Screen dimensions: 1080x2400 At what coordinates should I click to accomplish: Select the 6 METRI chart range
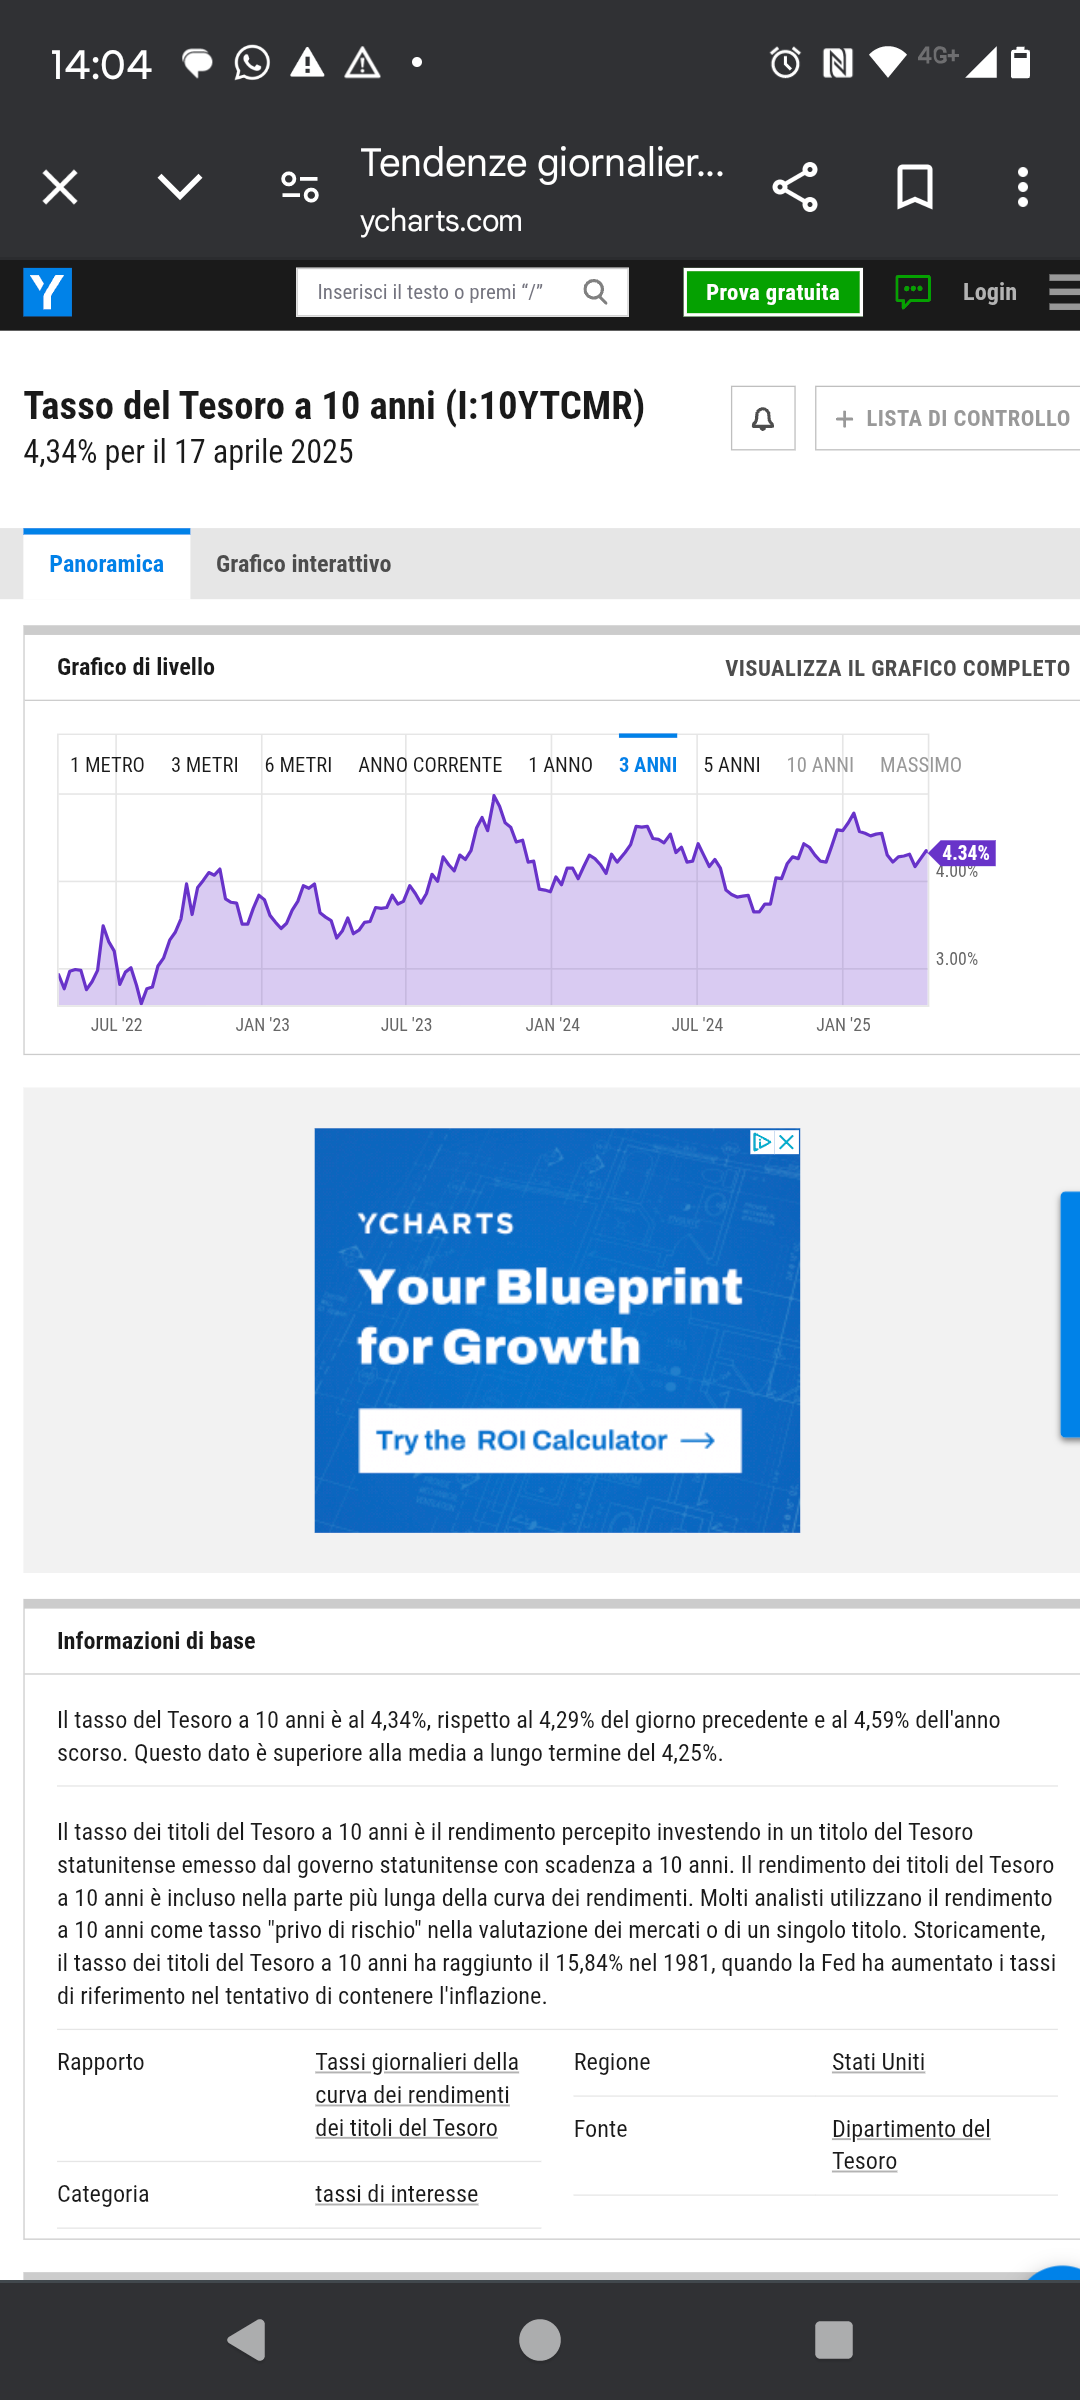point(298,765)
